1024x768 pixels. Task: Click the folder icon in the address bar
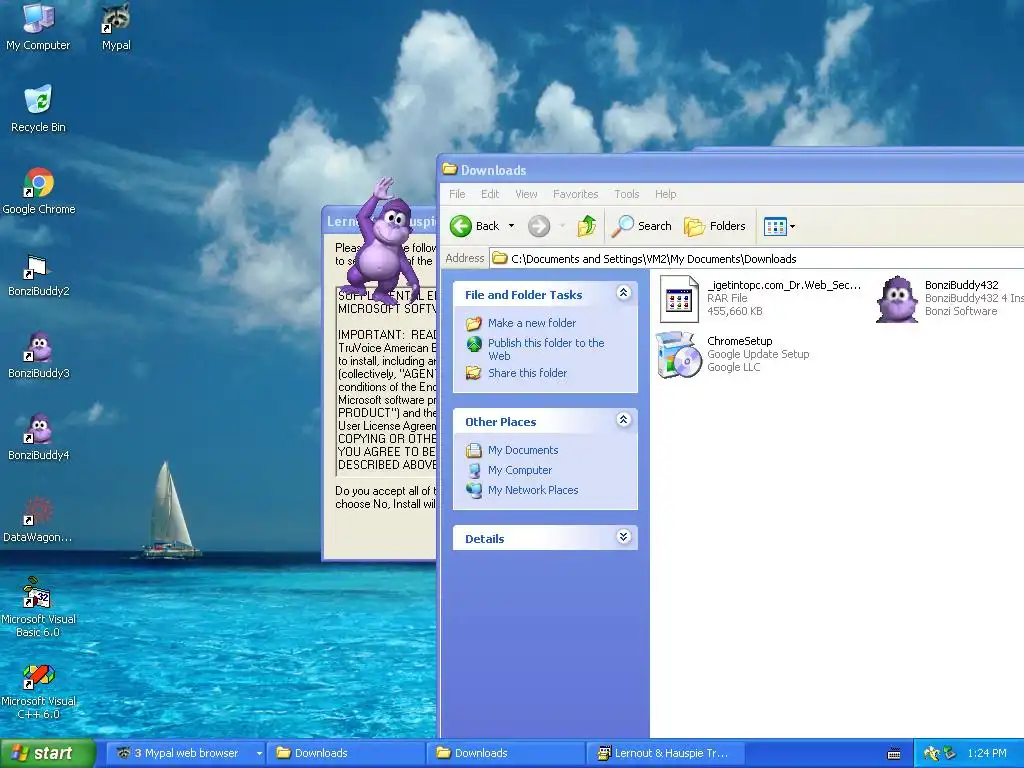click(500, 259)
